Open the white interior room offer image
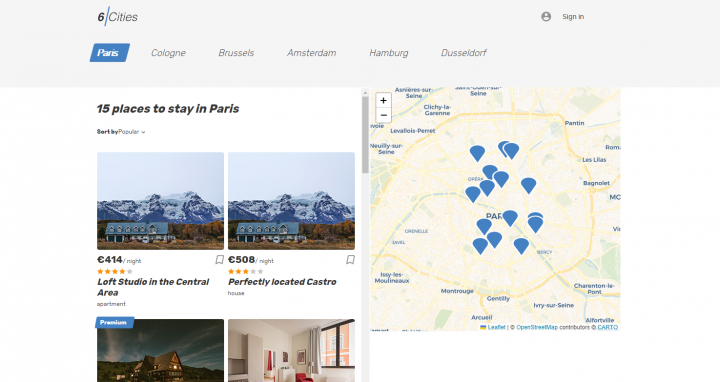The height and width of the screenshot is (382, 720). tap(292, 351)
